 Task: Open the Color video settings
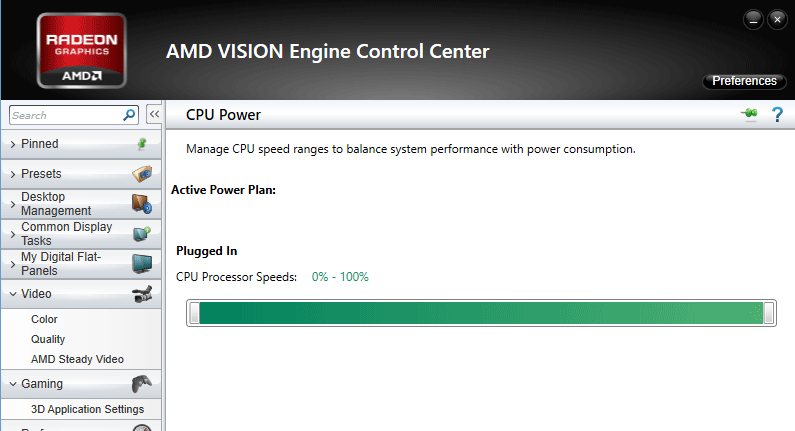pyautogui.click(x=44, y=319)
